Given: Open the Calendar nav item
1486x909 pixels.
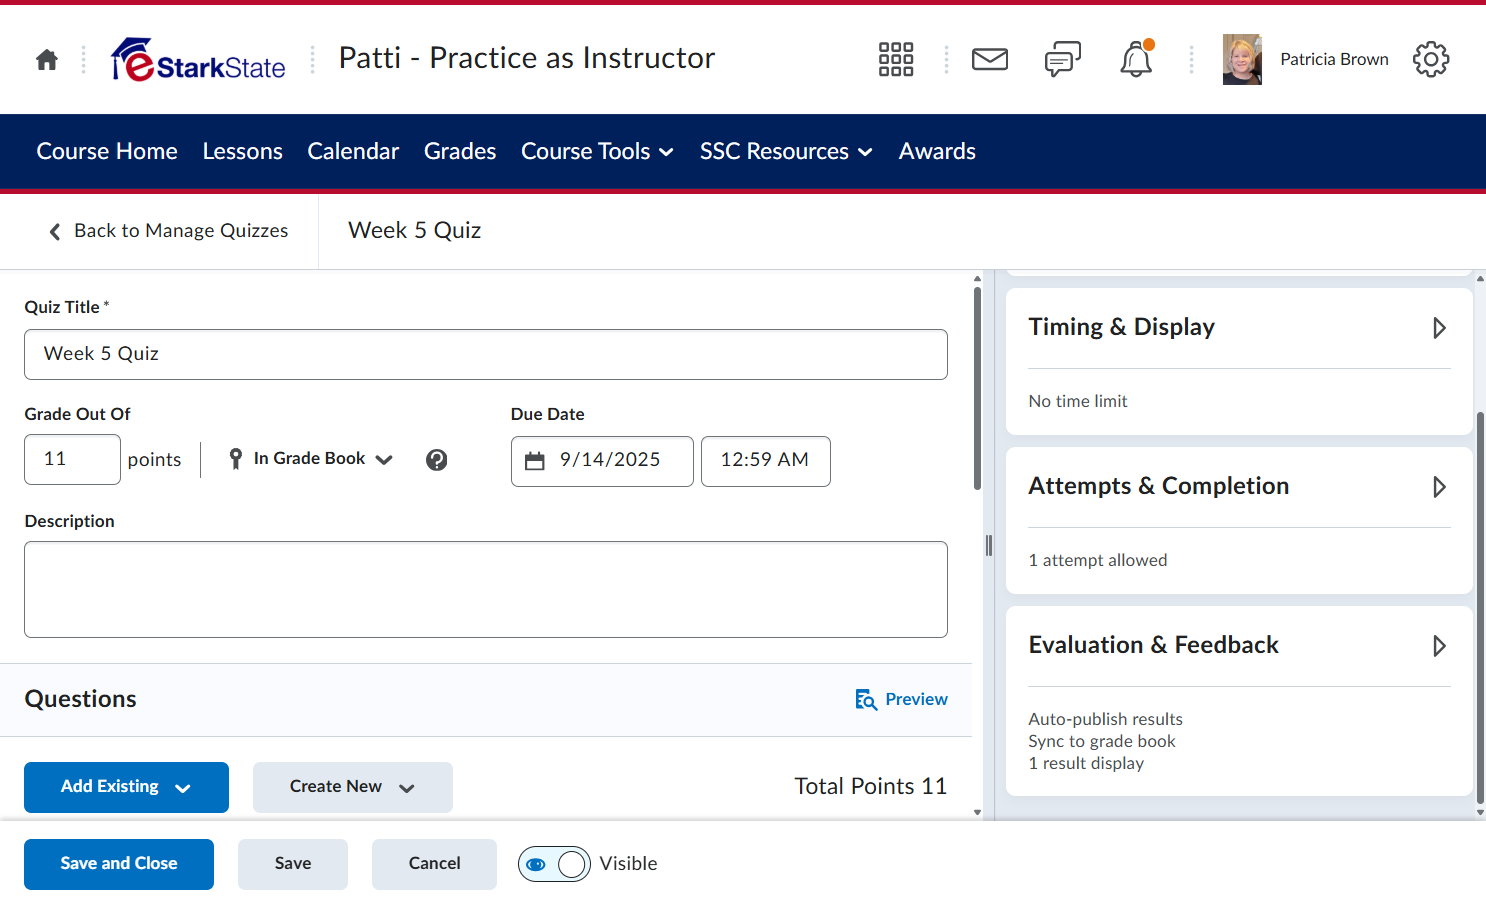Looking at the screenshot, I should click(353, 152).
